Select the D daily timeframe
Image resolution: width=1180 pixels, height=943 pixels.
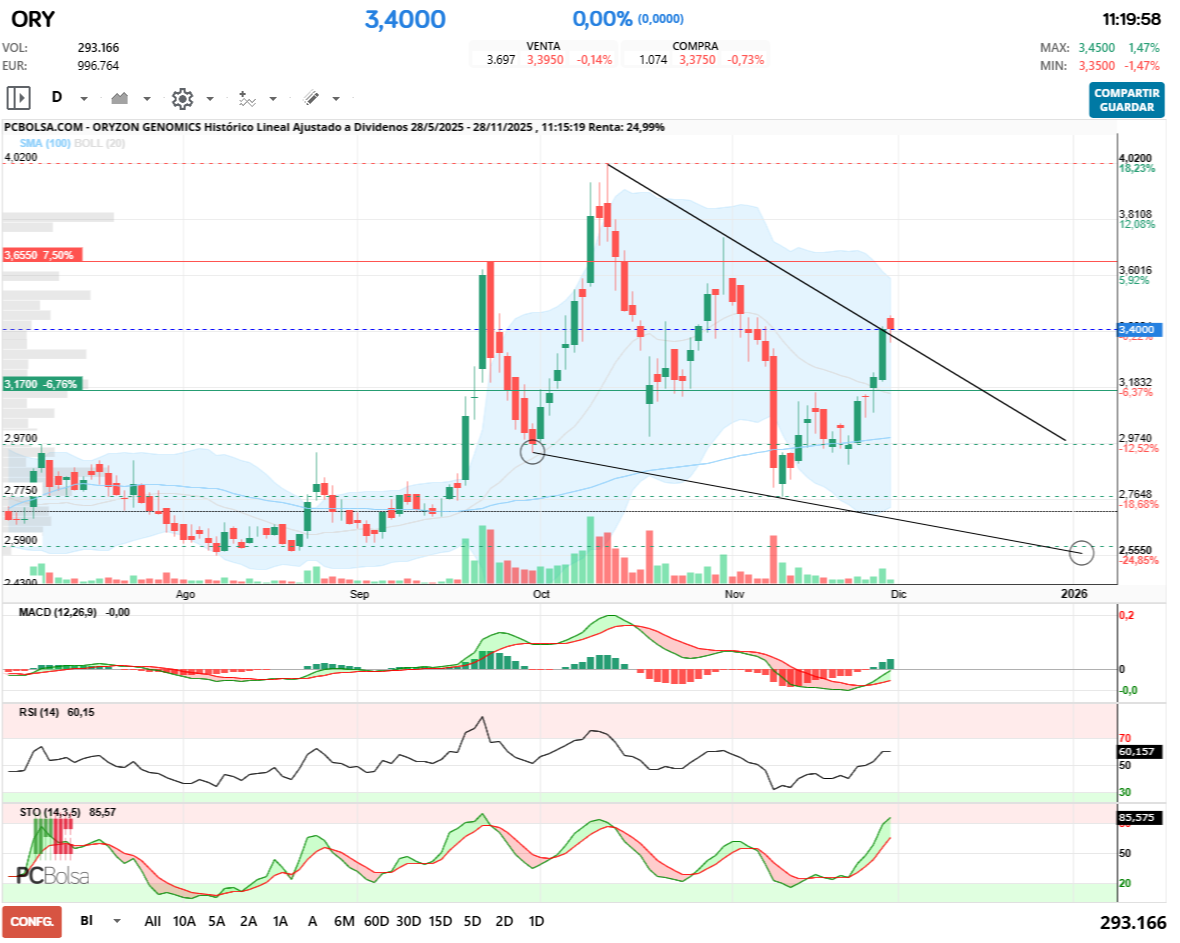point(57,98)
